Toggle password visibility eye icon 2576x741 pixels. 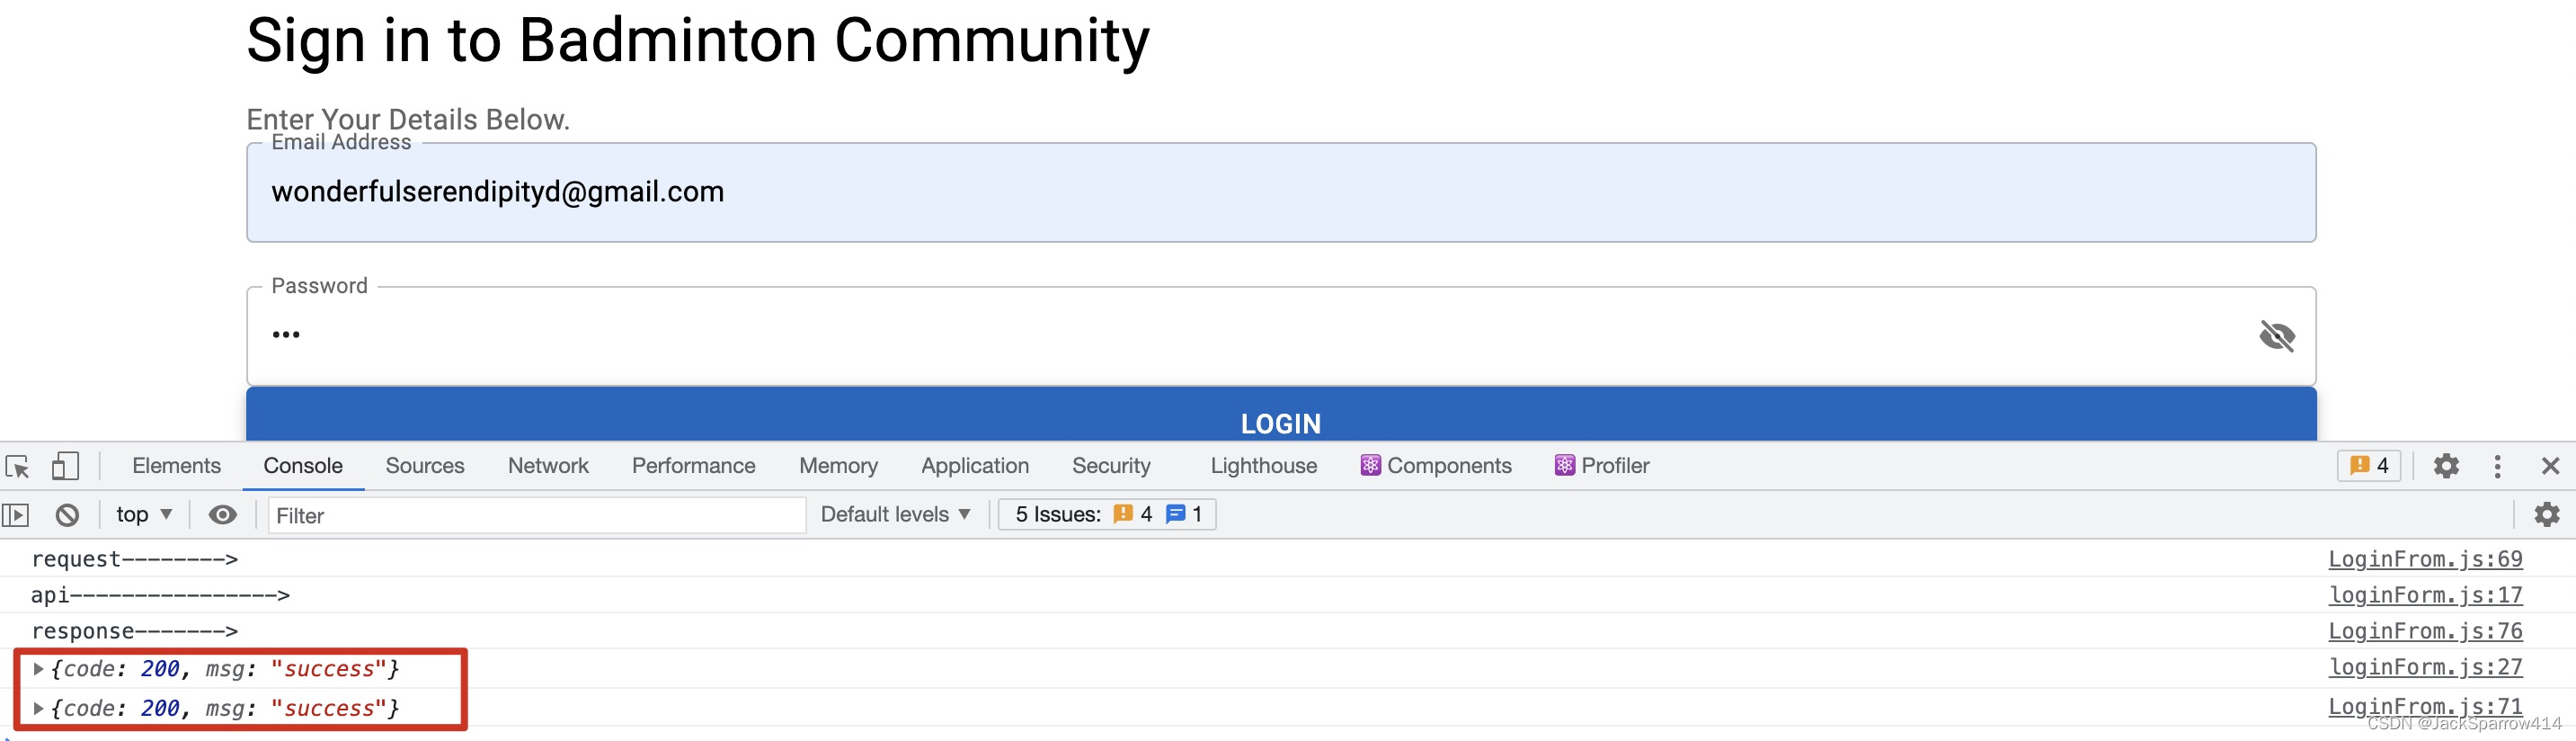click(x=2277, y=336)
